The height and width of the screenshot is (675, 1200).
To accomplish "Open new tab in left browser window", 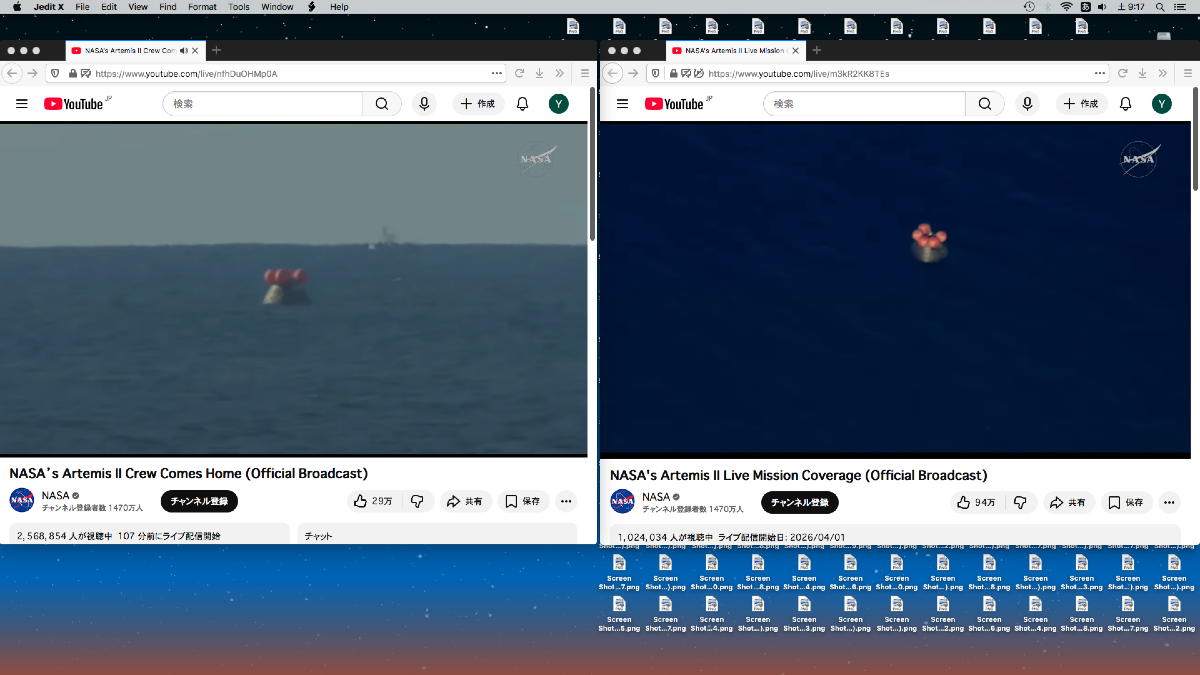I will pos(216,50).
